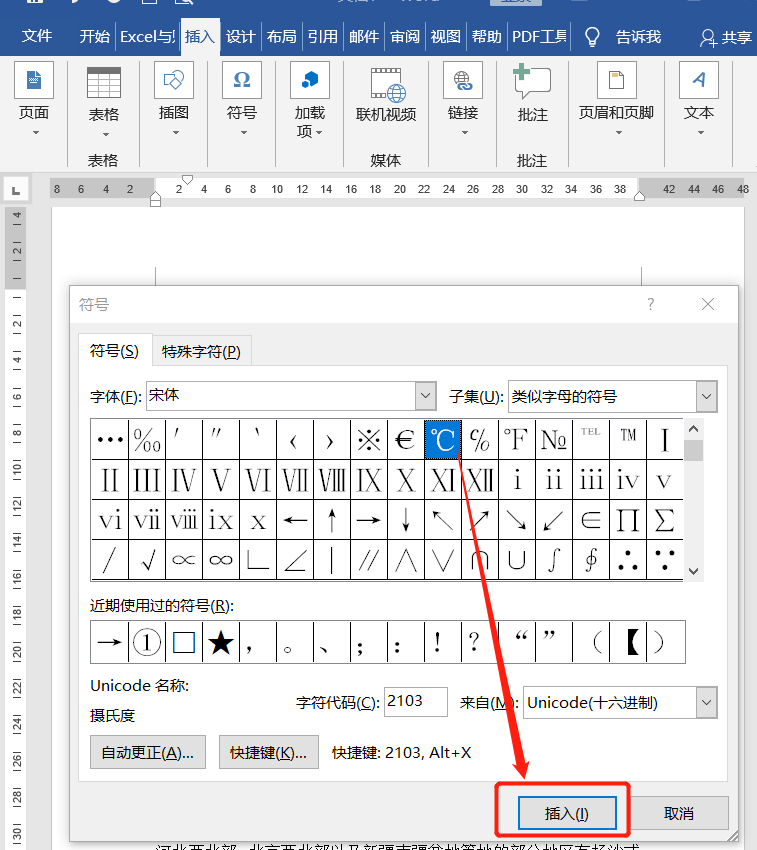Expand the subset (子集) dropdown
This screenshot has width=757, height=850.
(x=706, y=397)
